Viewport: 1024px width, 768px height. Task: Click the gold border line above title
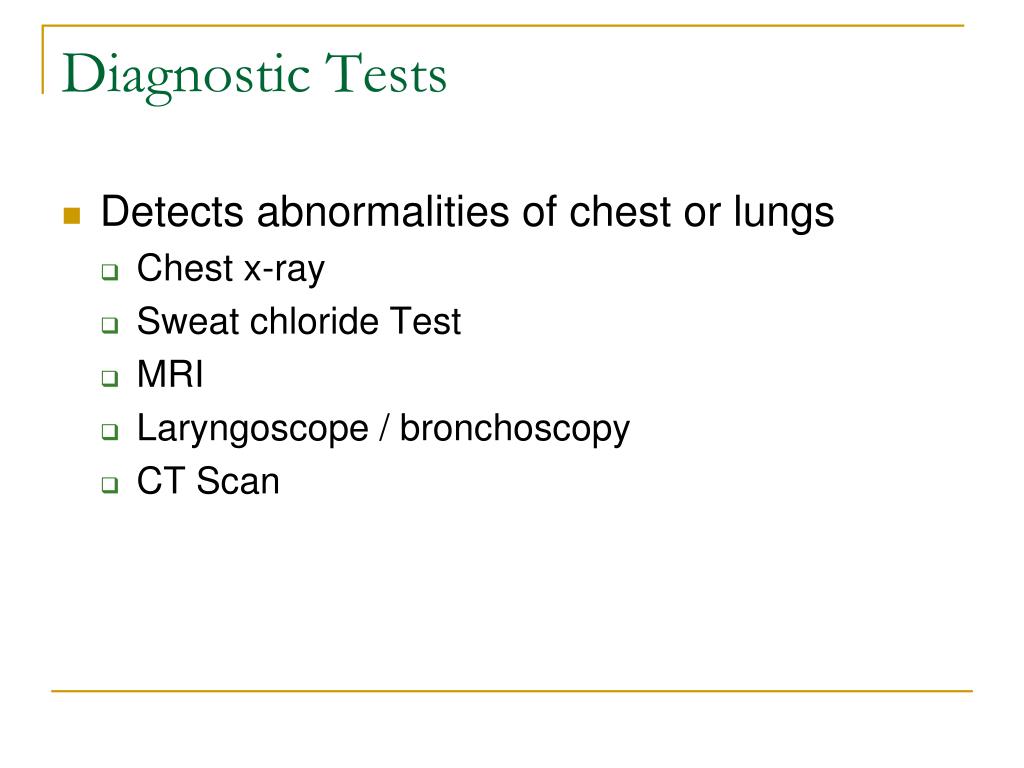coord(503,25)
